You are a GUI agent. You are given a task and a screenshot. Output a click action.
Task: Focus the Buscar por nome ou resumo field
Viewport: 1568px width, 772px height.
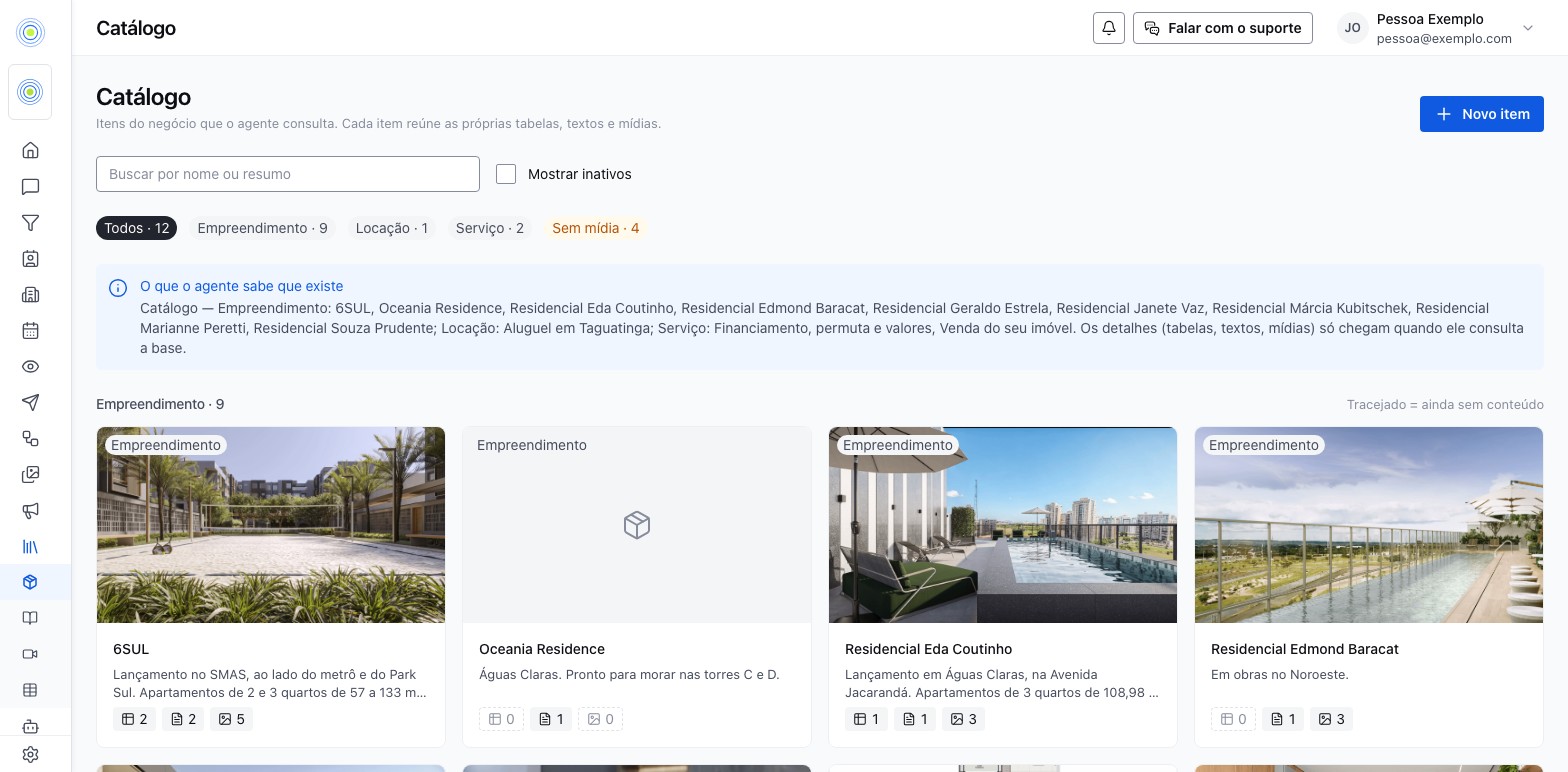[x=288, y=174]
